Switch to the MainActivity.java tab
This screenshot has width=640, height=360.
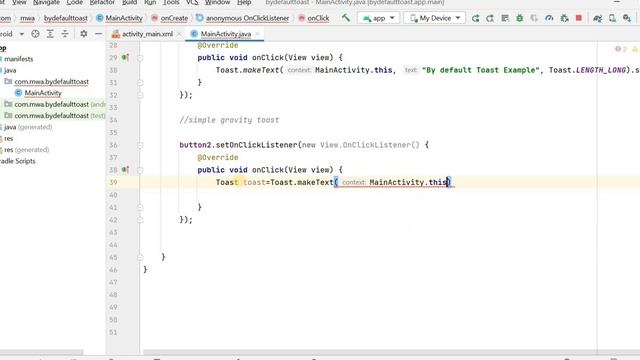225,34
